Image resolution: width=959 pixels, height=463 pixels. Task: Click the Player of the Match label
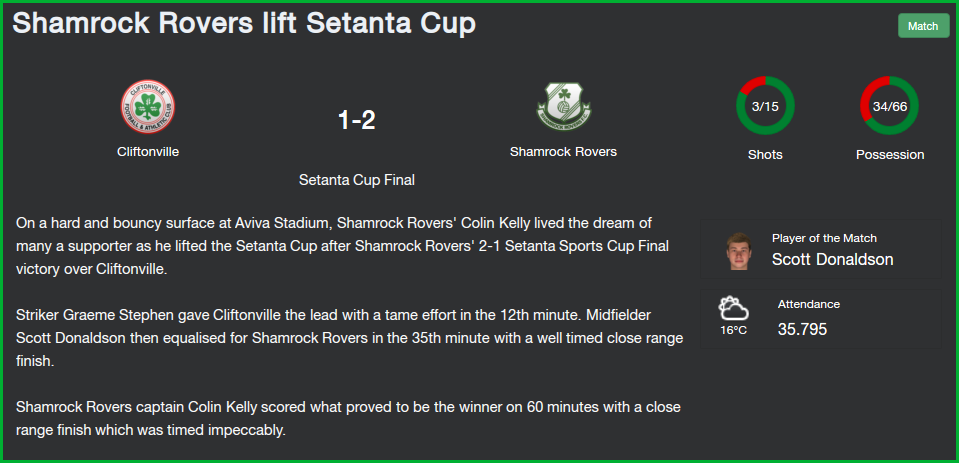click(824, 238)
